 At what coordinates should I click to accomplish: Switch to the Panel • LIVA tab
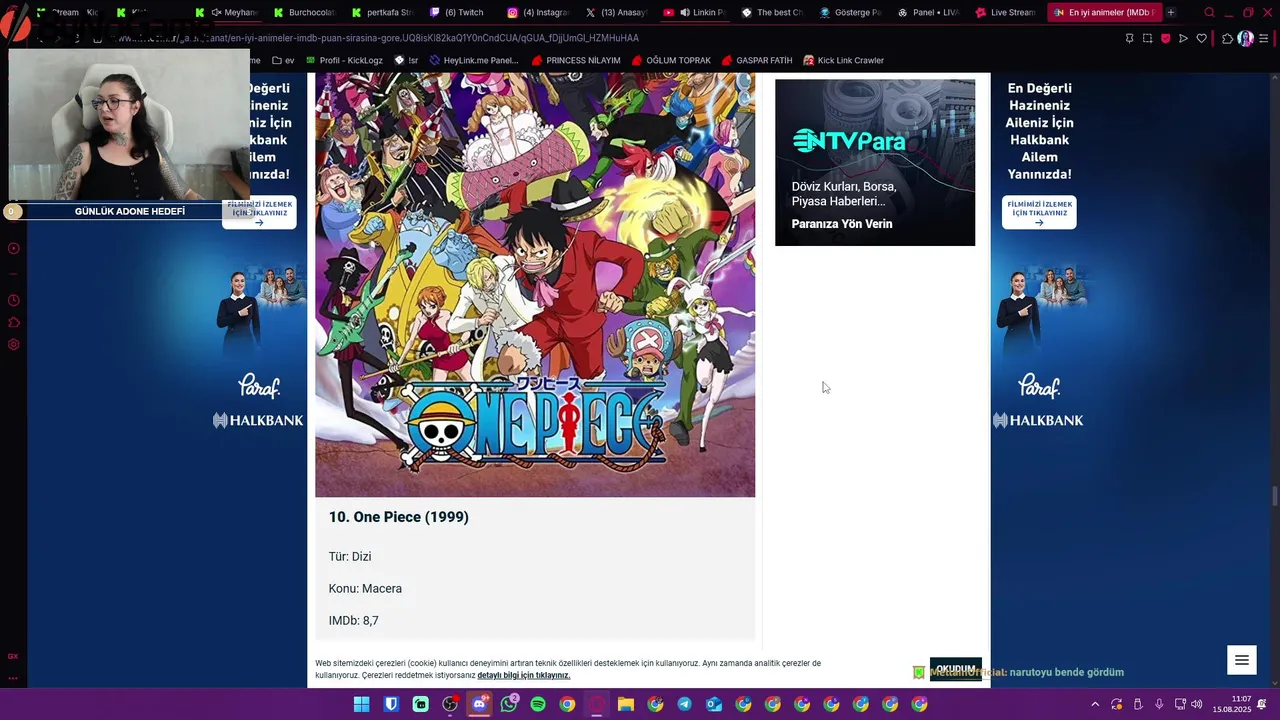929,12
